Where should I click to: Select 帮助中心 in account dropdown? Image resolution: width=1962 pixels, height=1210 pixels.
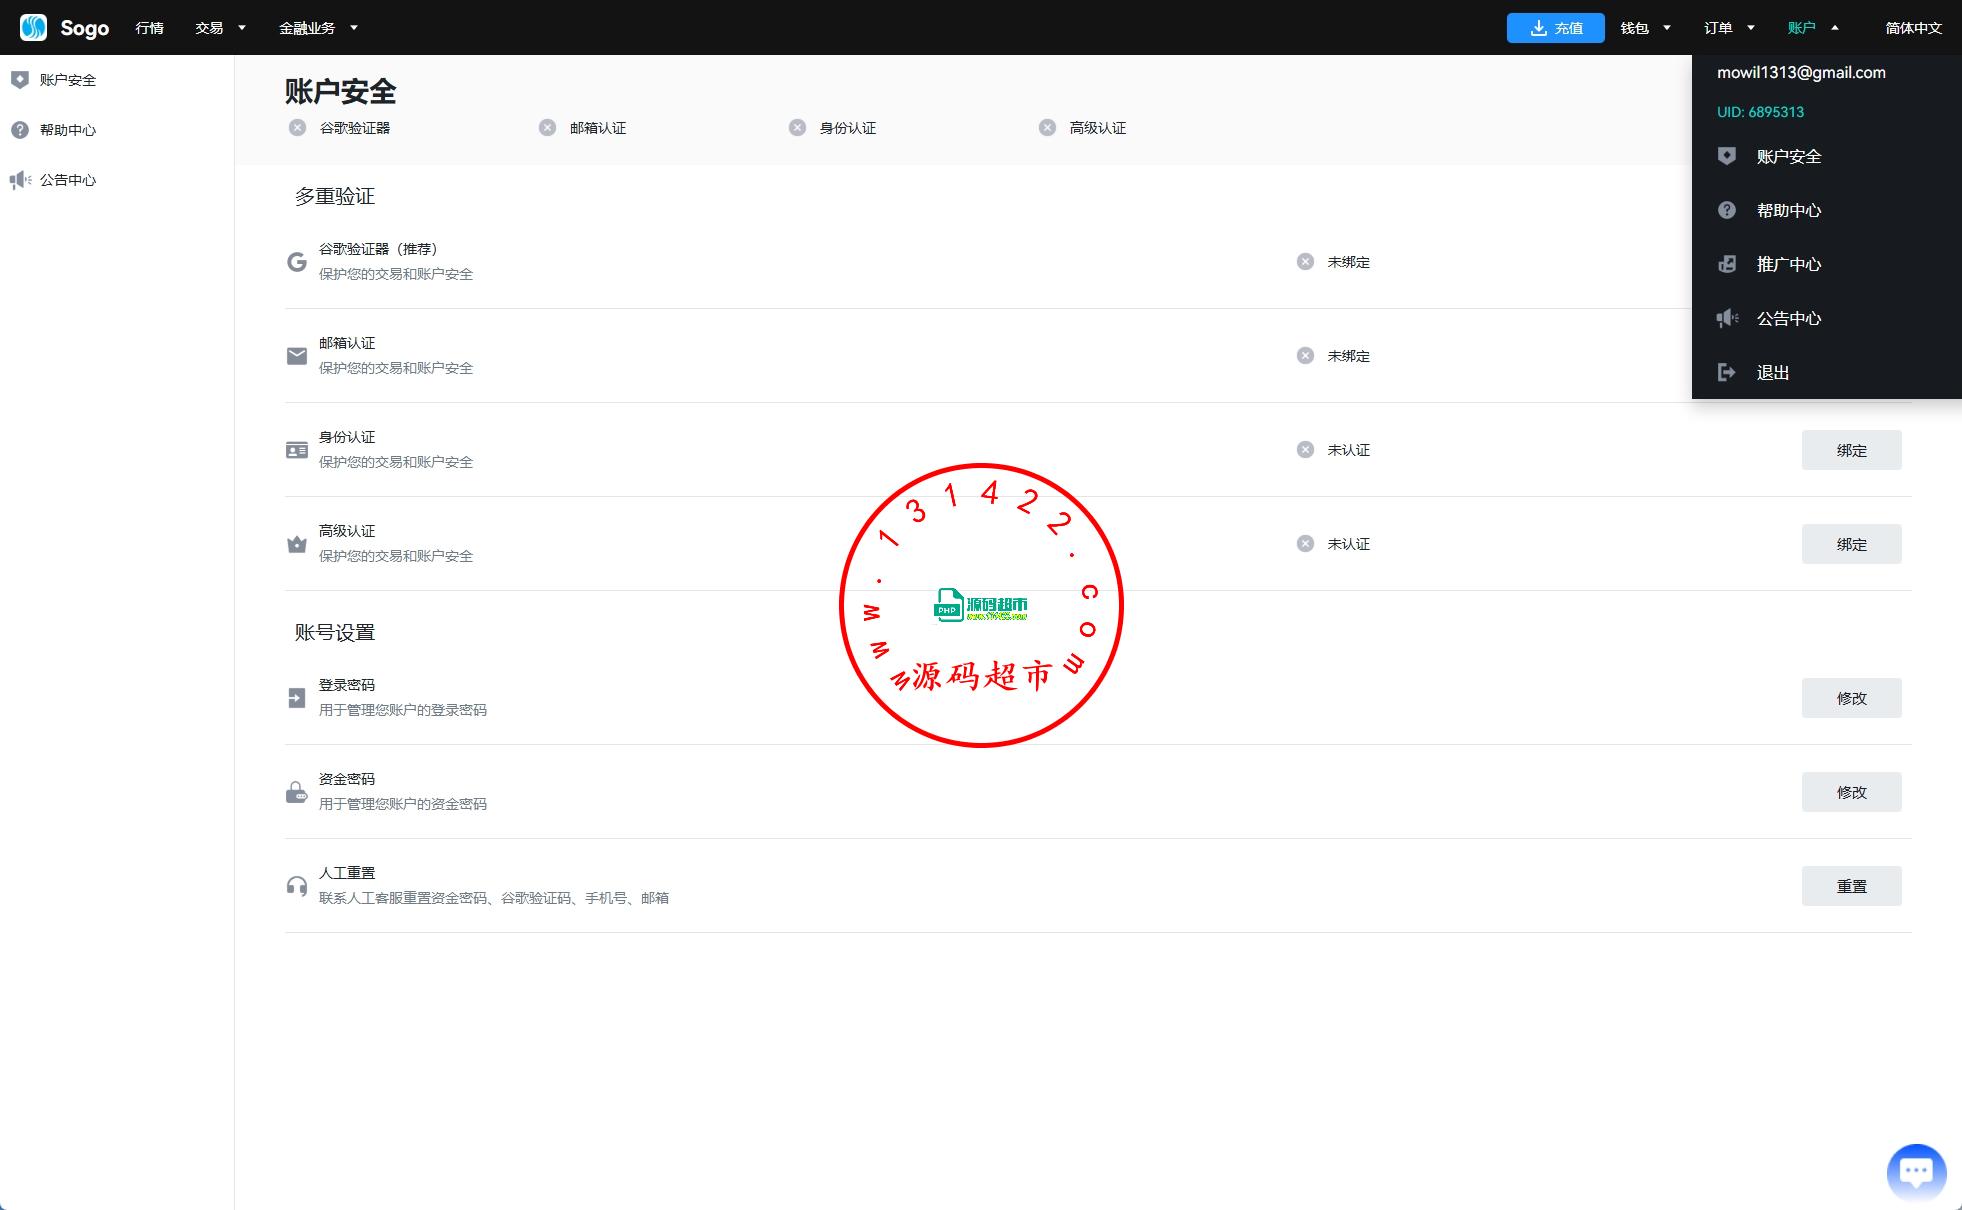click(1788, 210)
